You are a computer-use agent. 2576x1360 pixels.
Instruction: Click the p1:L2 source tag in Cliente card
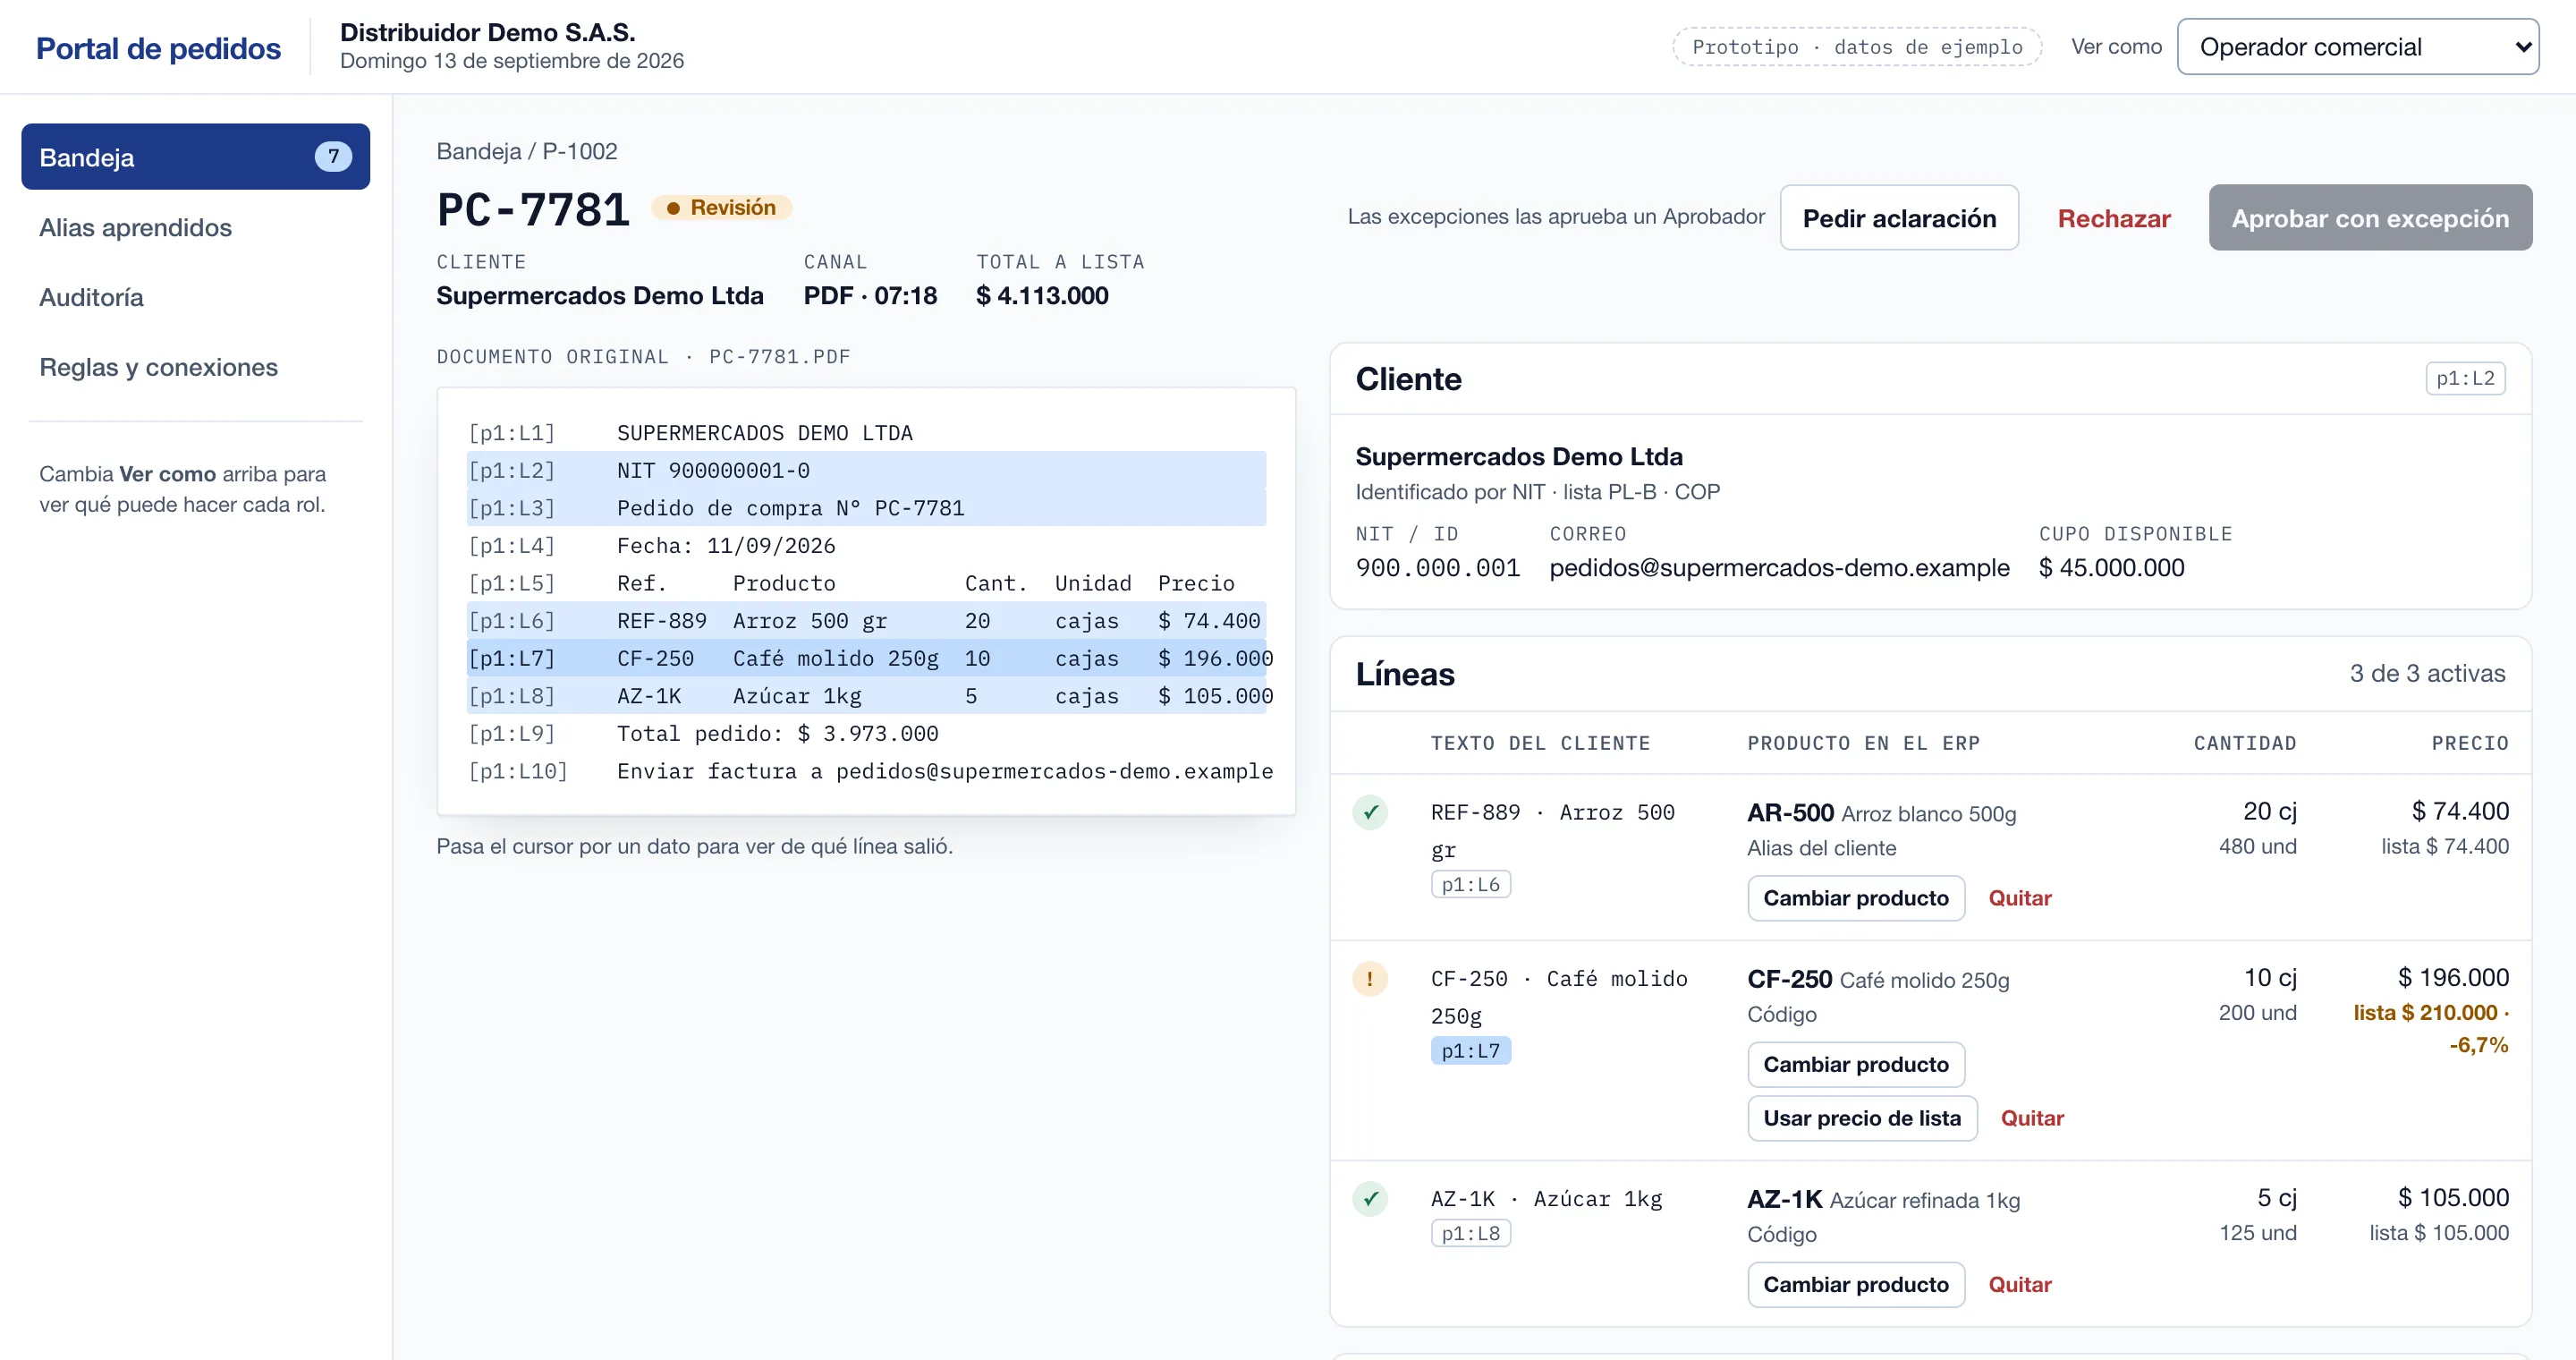click(2465, 378)
